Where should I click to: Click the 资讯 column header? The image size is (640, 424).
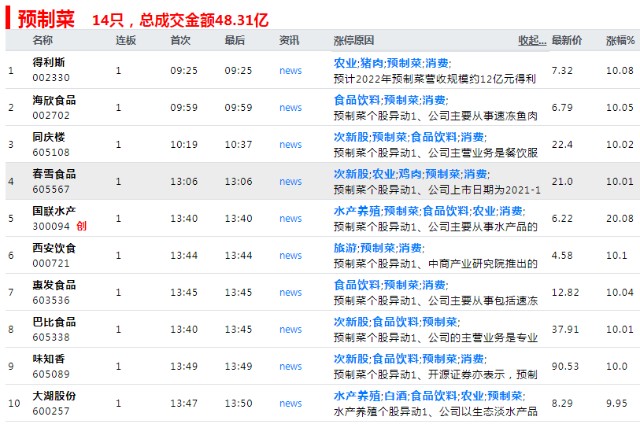(289, 40)
